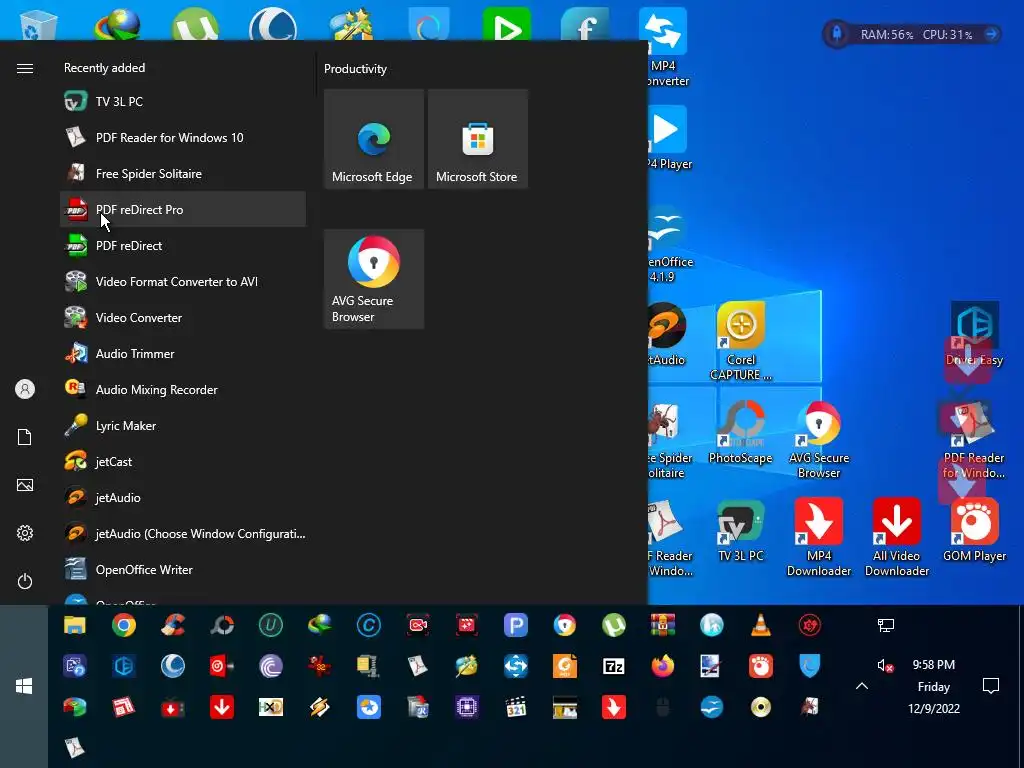Open Free Spider Solitaire in Start menu list
1024x768 pixels.
click(x=183, y=174)
